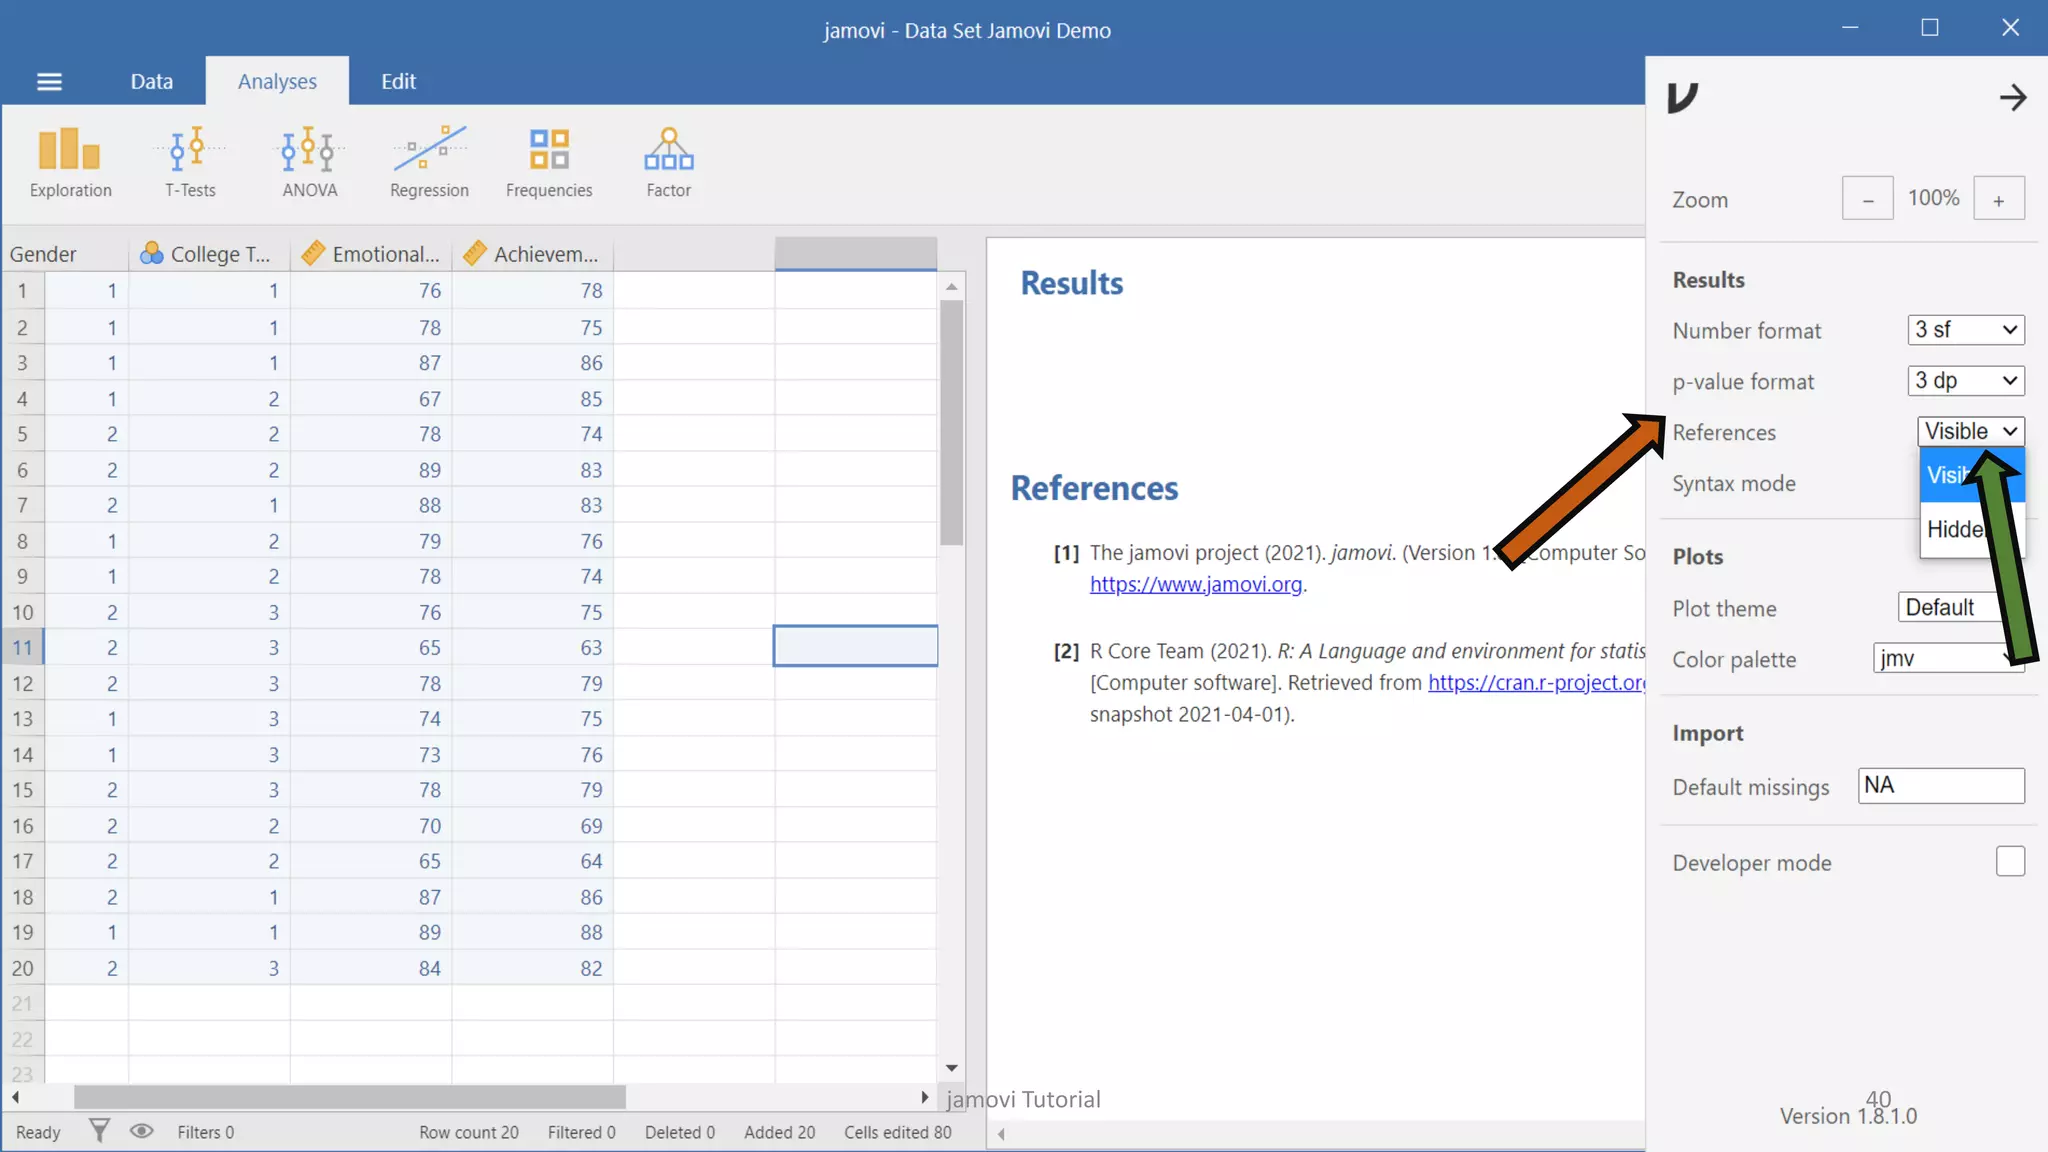Open the Regression analysis menu
This screenshot has height=1152, width=2048.
pyautogui.click(x=429, y=162)
